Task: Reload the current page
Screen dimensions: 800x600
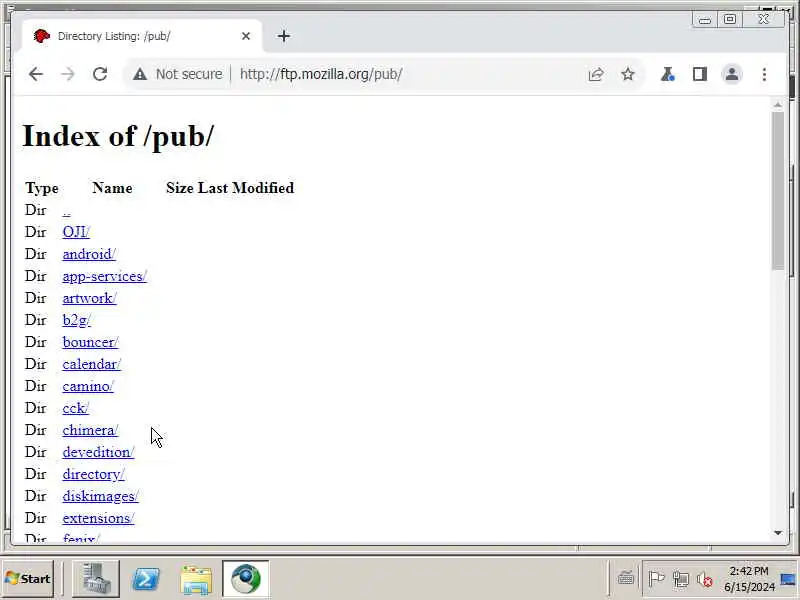Action: (100, 74)
